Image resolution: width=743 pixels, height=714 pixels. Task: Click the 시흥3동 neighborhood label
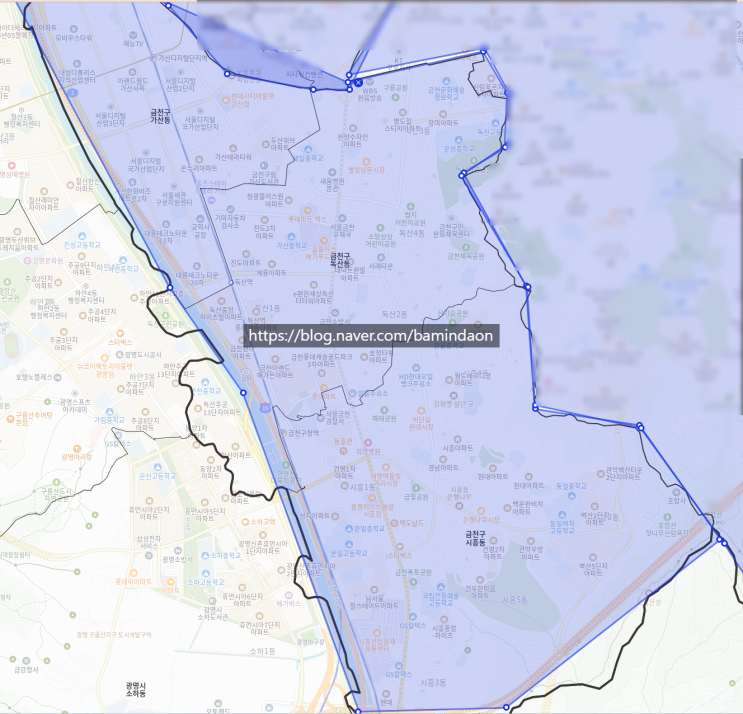[433, 683]
